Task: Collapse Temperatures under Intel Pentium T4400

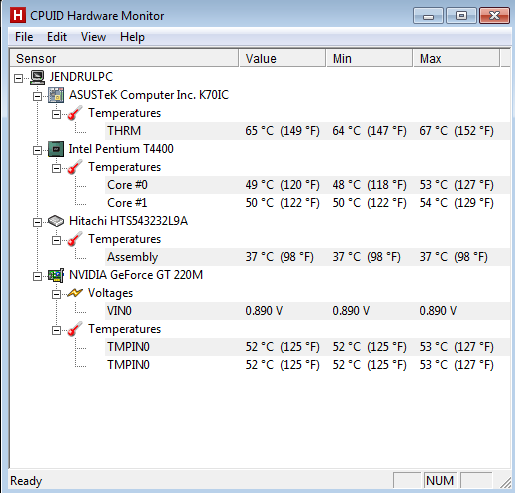Action: (x=56, y=168)
